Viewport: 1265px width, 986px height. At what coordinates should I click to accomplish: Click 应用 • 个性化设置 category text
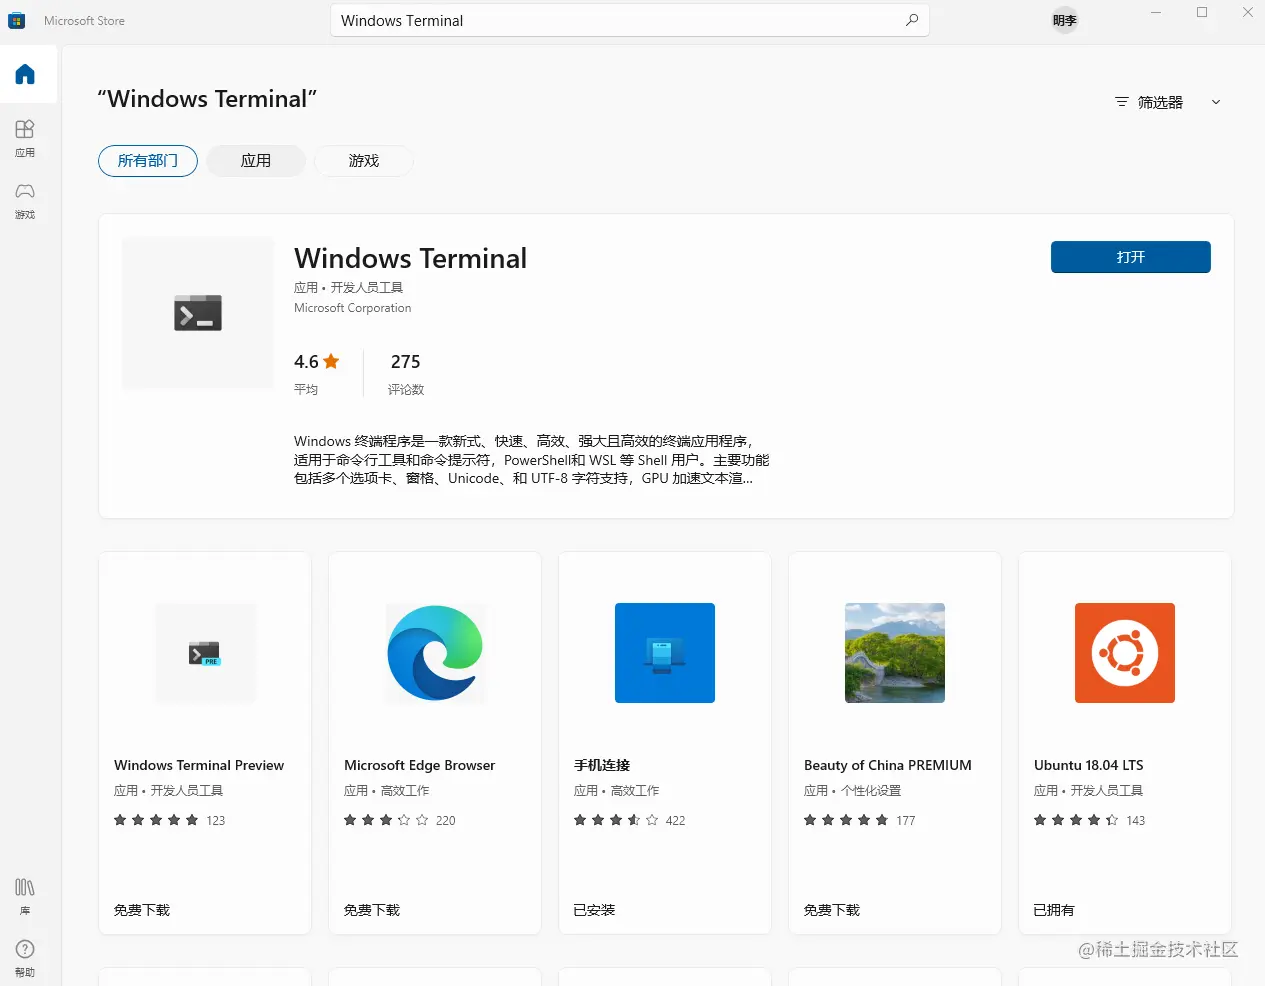(x=852, y=790)
